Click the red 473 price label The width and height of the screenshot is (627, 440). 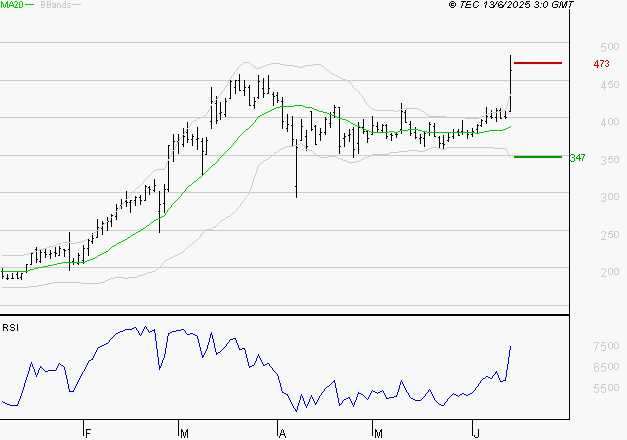click(x=601, y=64)
